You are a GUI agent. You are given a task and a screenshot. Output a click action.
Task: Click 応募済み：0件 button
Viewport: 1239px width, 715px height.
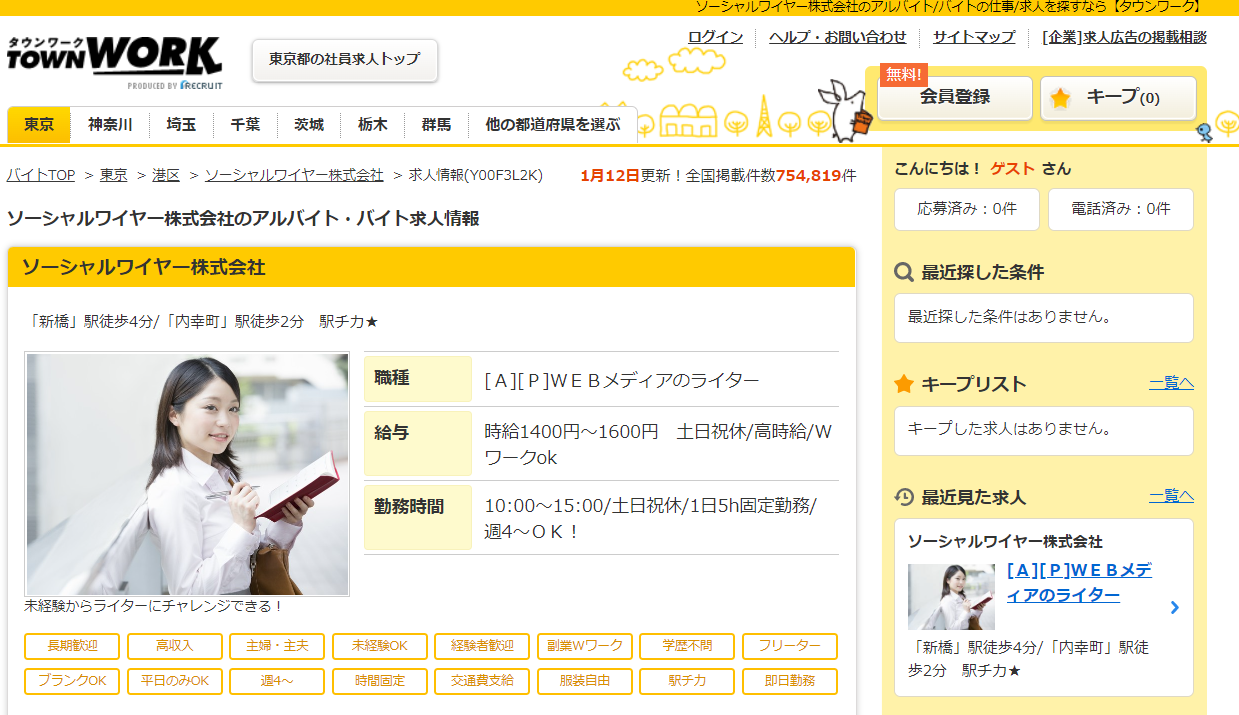click(967, 209)
